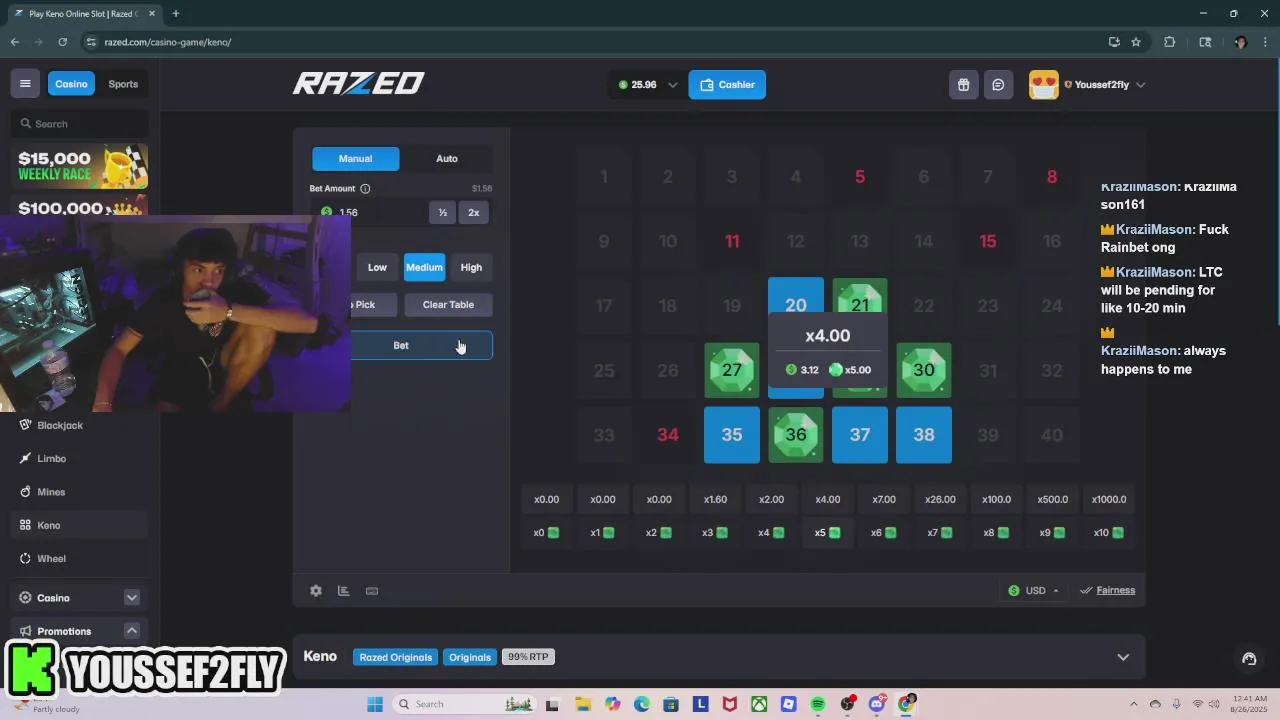This screenshot has height=720, width=1280.
Task: Collapse the Promotions section
Action: (x=131, y=631)
